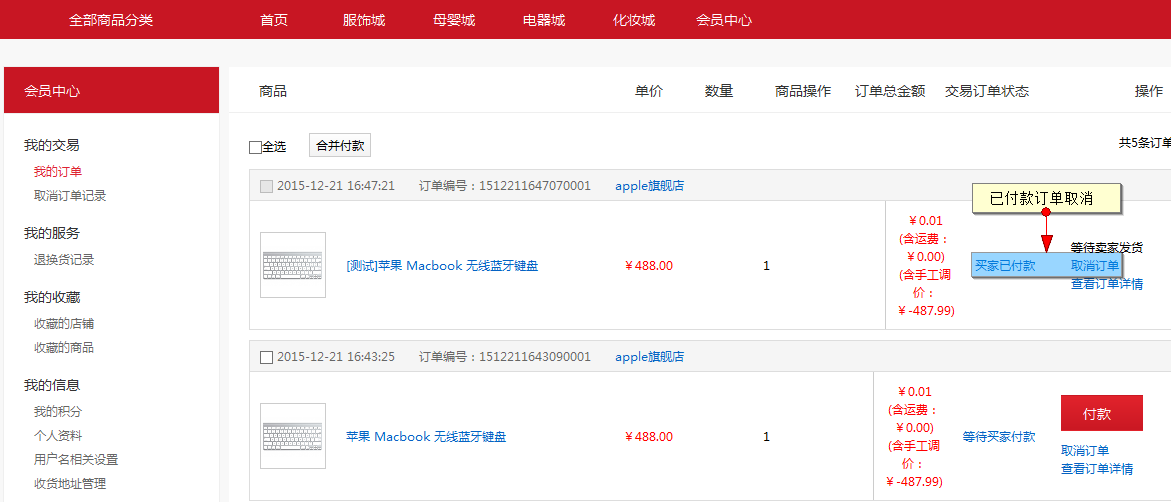Click the 单价 column header
The image size is (1171, 502).
[x=649, y=91]
